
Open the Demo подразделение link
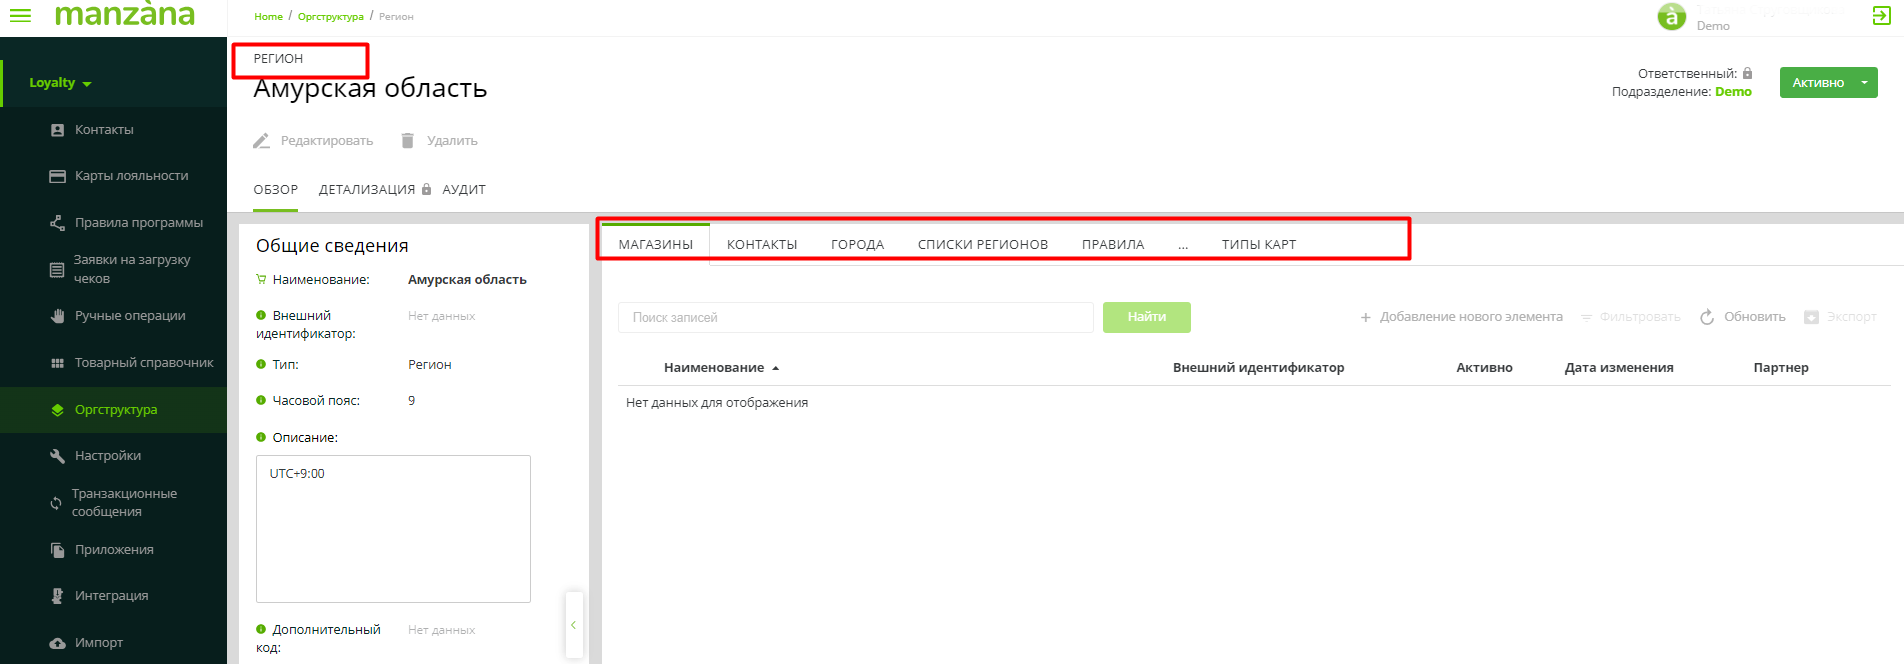pyautogui.click(x=1733, y=92)
